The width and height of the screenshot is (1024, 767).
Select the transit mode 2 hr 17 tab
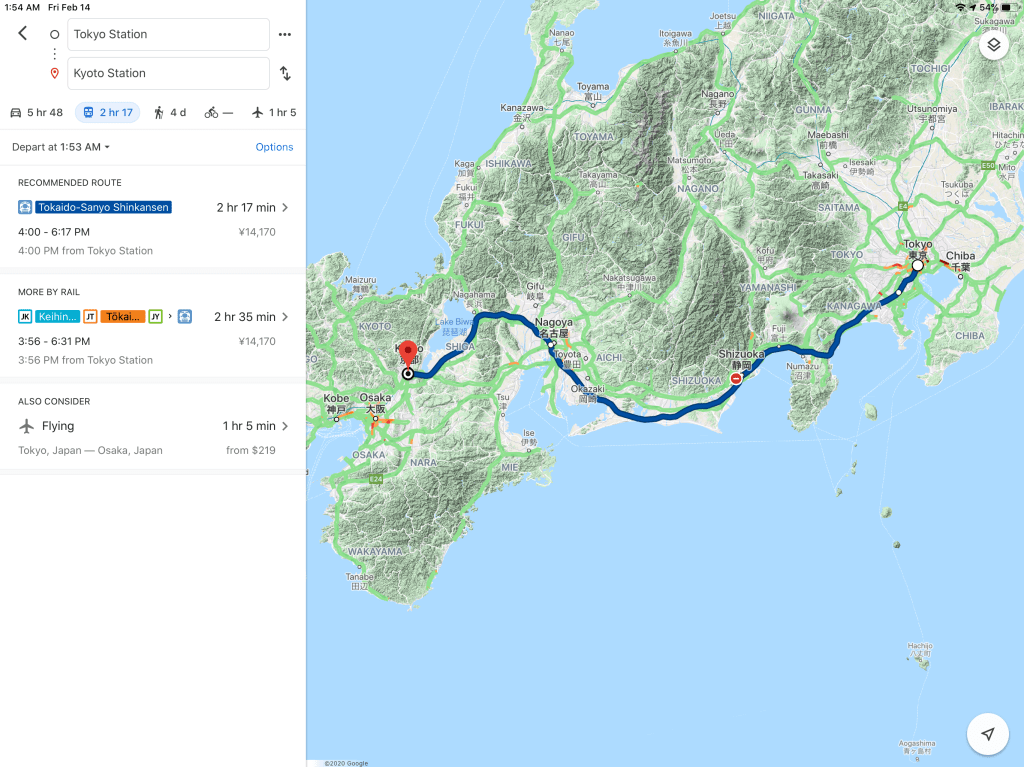pyautogui.click(x=108, y=112)
